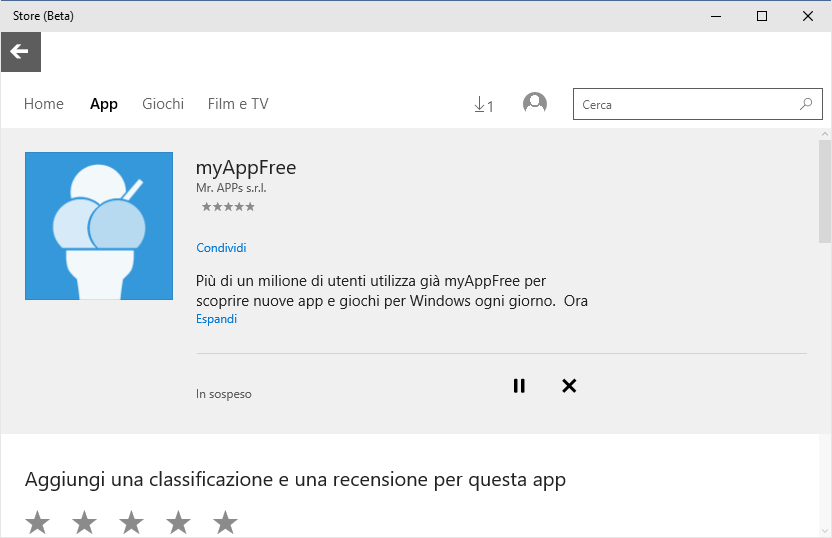Open the user account profile icon

click(535, 103)
